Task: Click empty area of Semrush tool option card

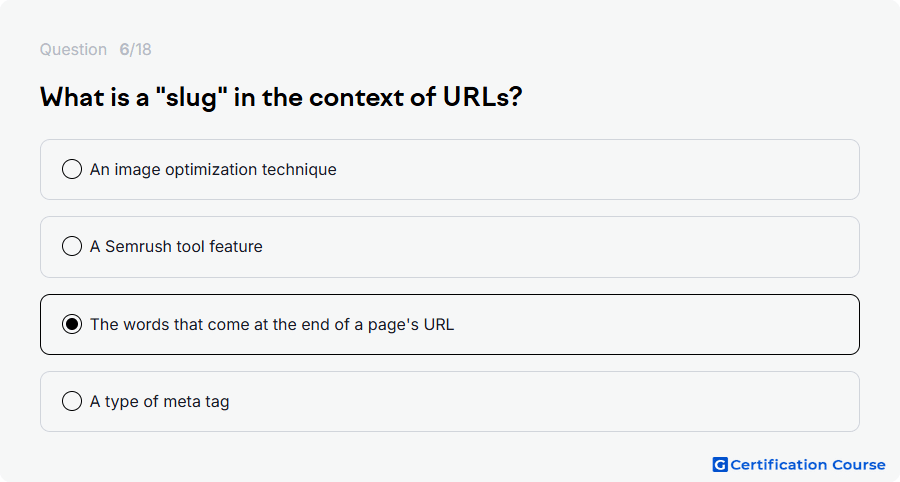Action: pos(562,247)
